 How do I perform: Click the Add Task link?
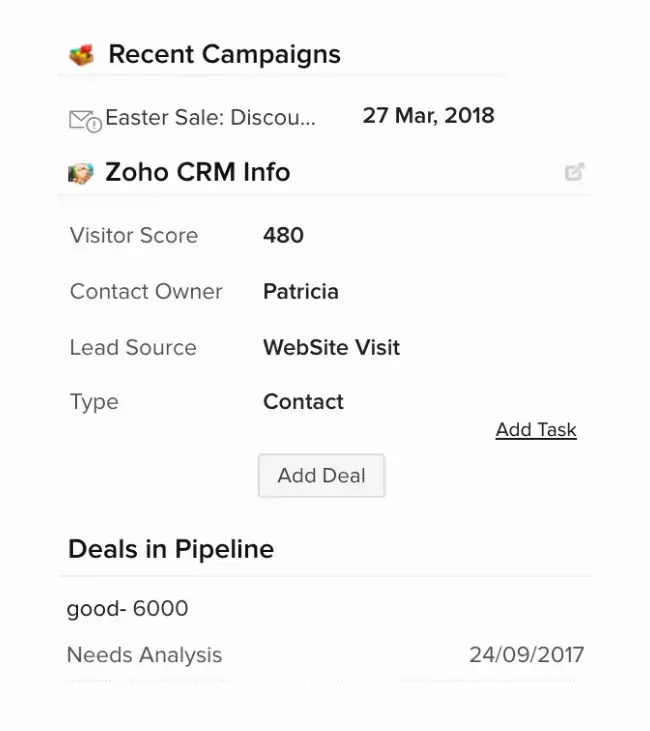(536, 430)
